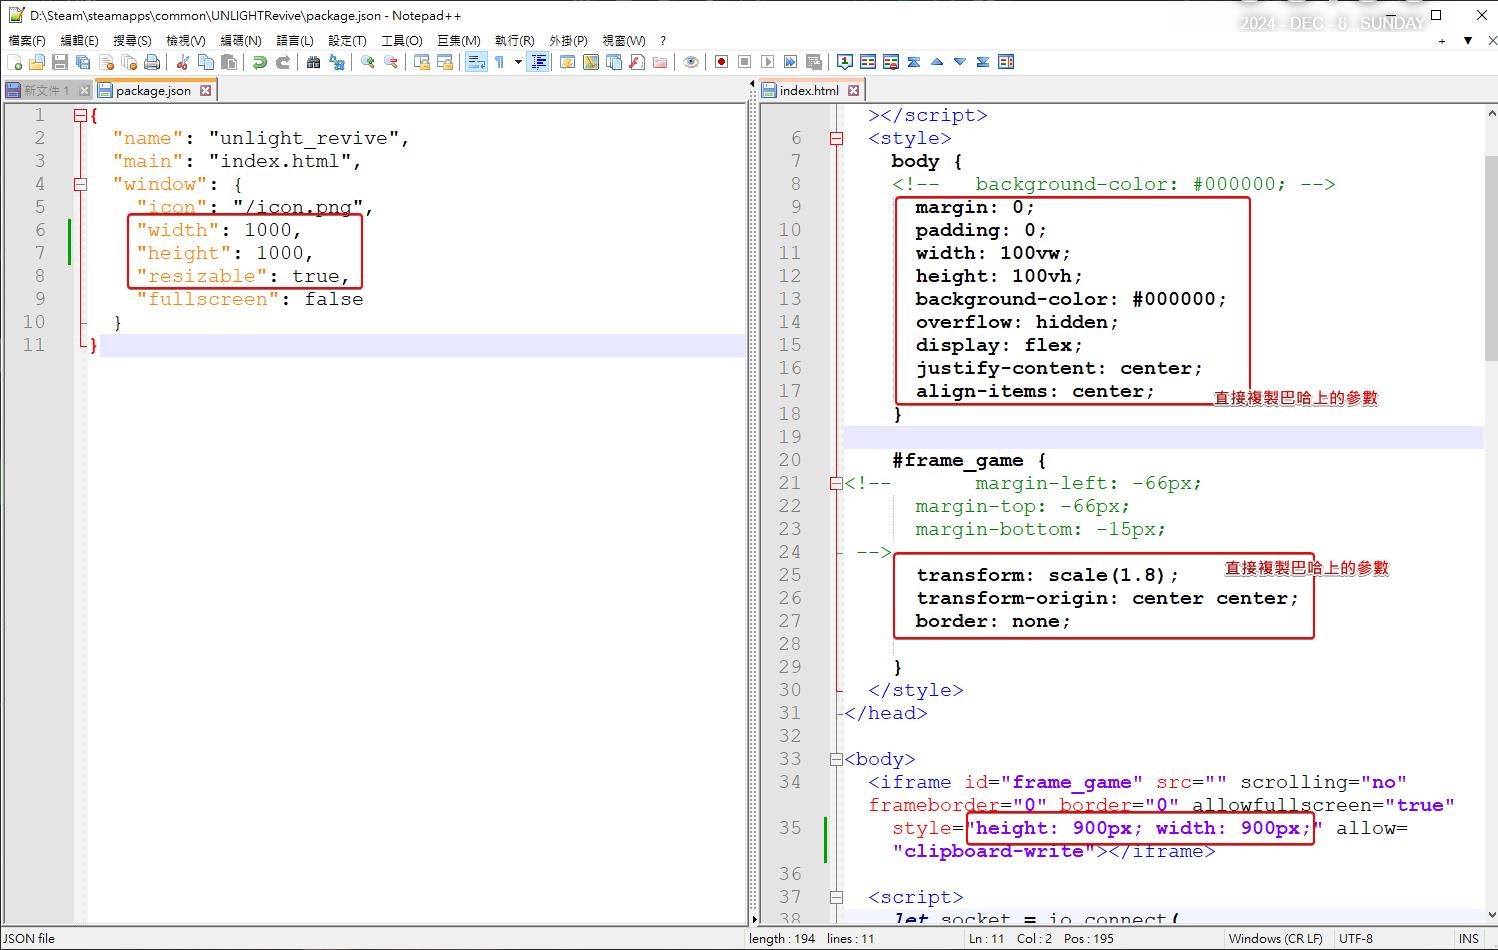
Task: Open the 檔案(F) menu
Action: (x=27, y=41)
